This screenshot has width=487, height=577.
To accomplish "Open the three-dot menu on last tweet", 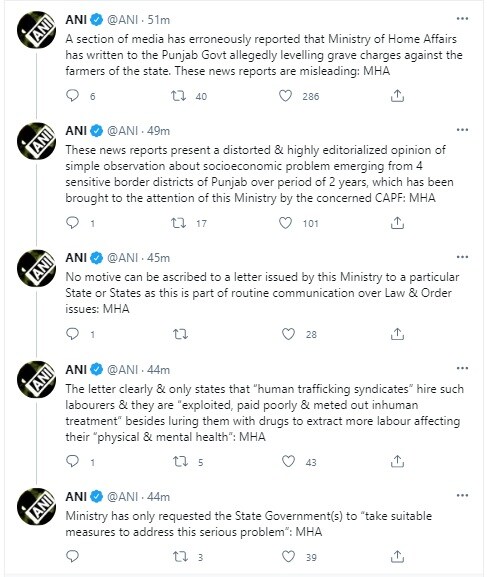I will (x=462, y=495).
